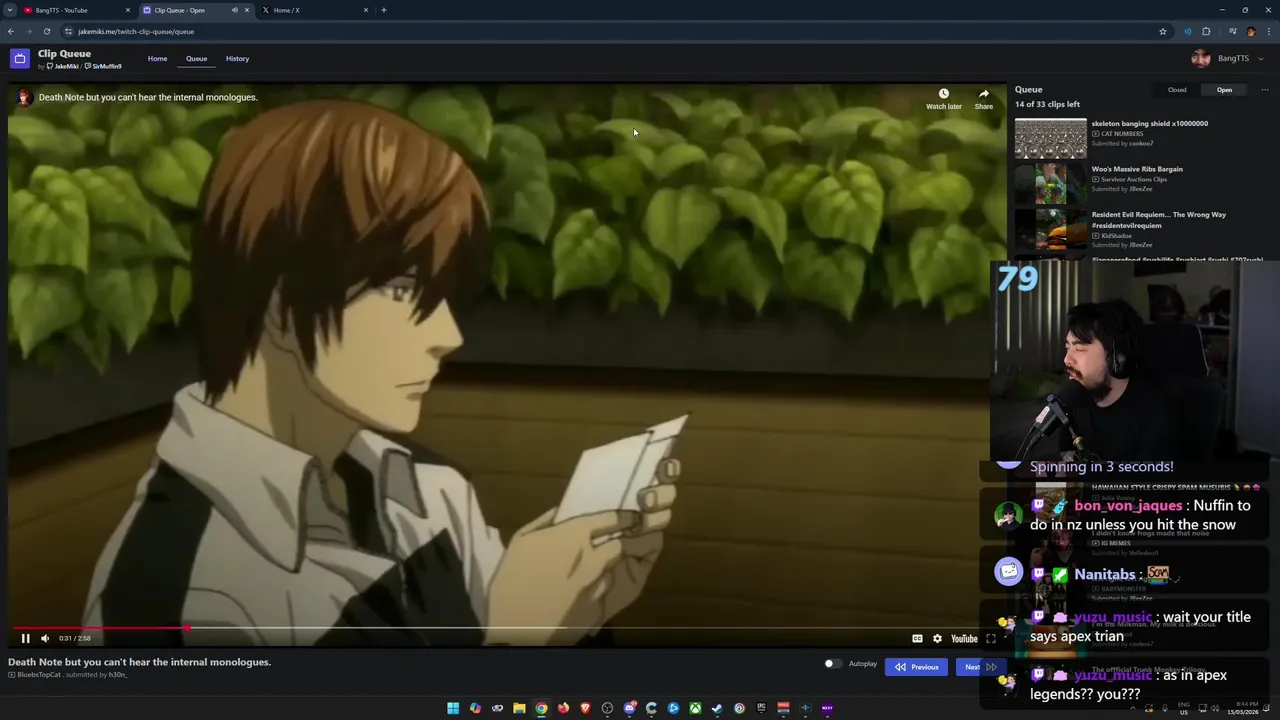Click the video progress bar
Viewport: 1280px width, 720px height.
(506, 628)
